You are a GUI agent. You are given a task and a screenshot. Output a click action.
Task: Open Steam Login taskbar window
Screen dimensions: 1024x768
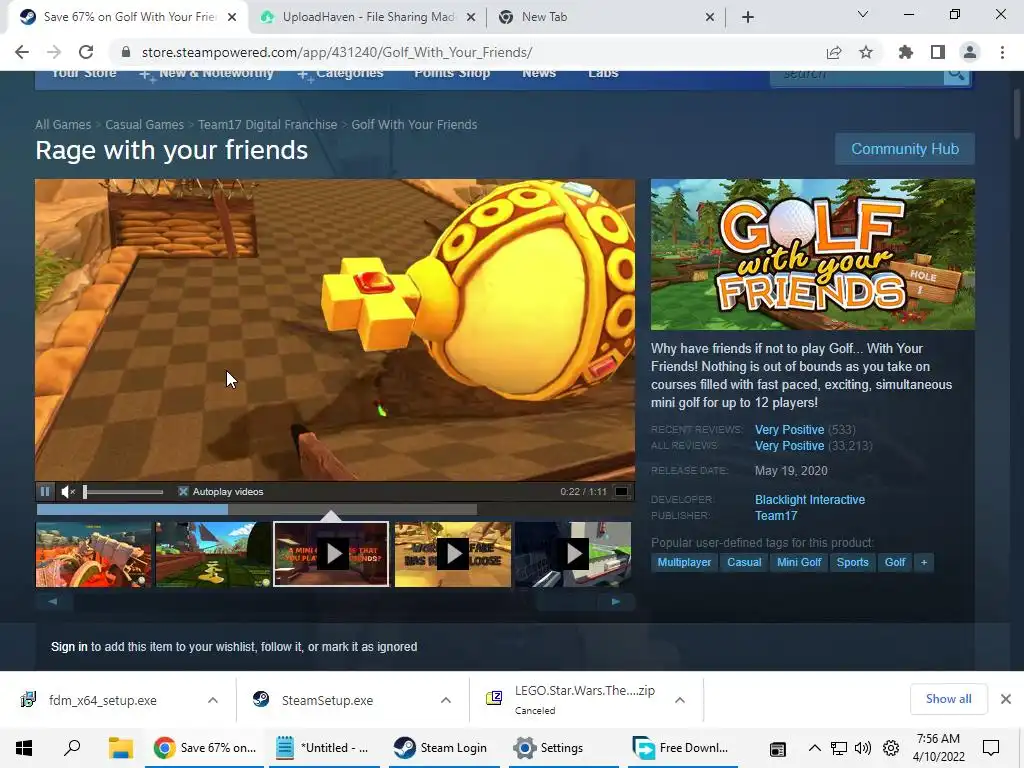441,748
